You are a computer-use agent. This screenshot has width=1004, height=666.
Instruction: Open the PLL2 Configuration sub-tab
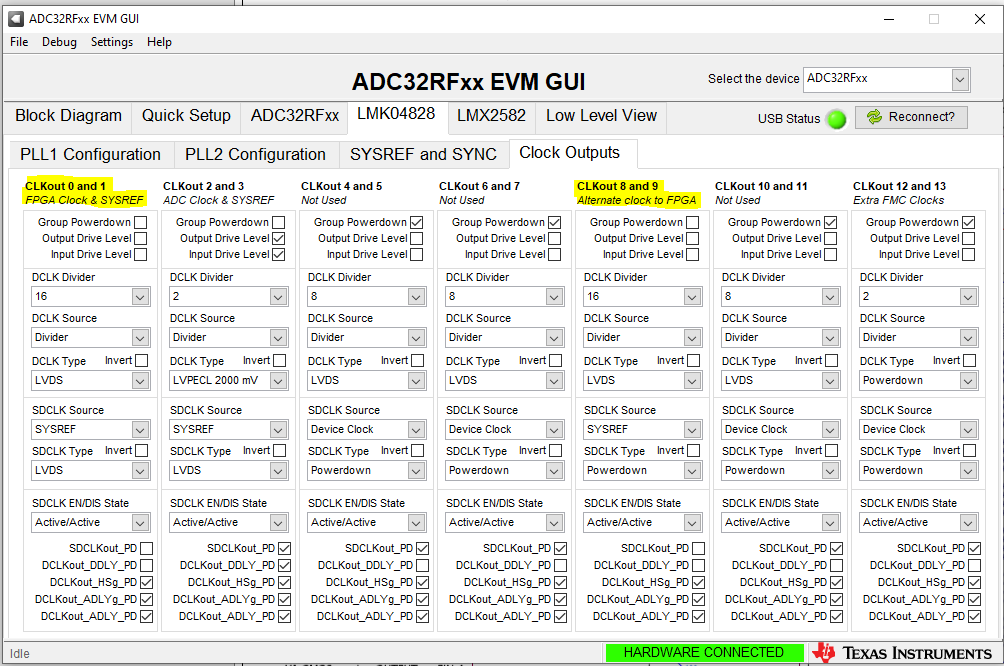(x=255, y=155)
